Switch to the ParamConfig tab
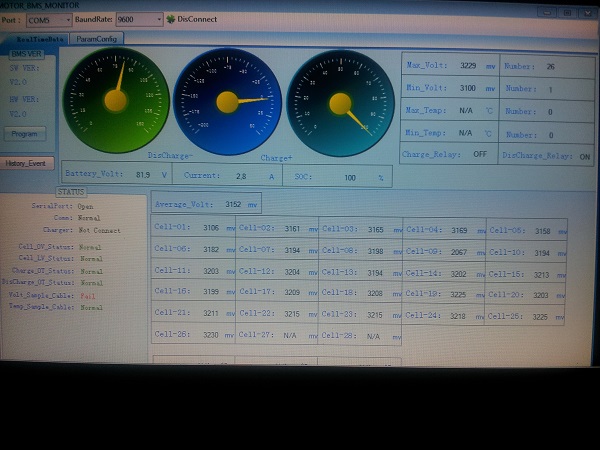This screenshot has height=450, width=600. (104, 38)
